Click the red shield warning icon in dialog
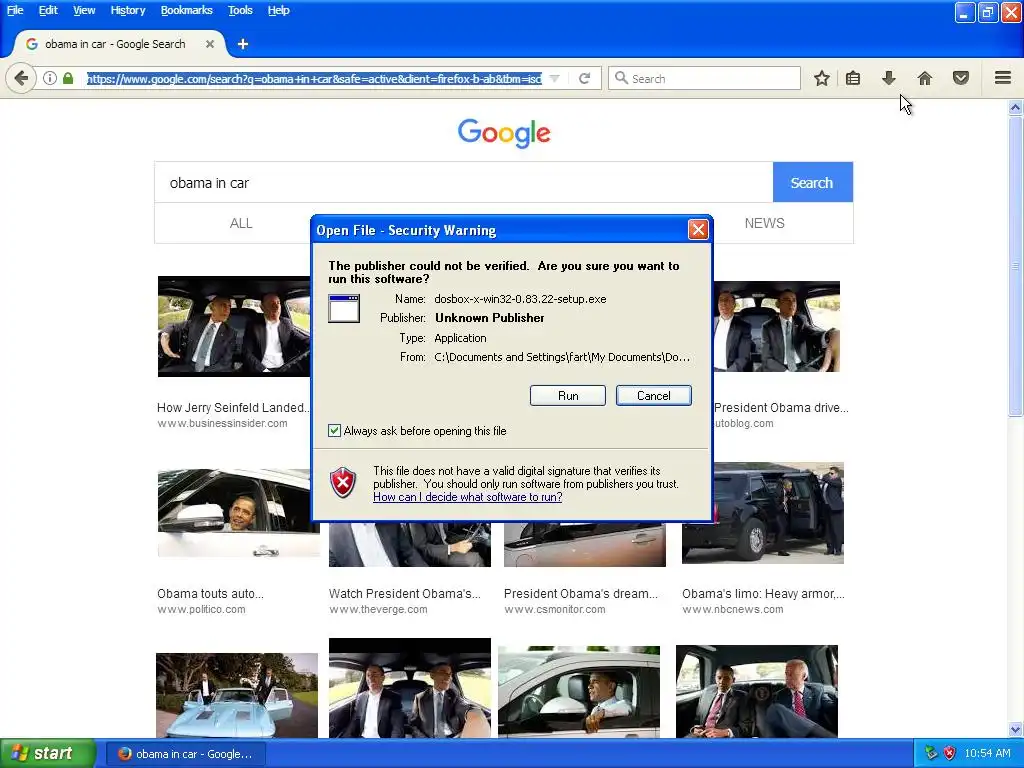1024x768 pixels. pos(343,483)
